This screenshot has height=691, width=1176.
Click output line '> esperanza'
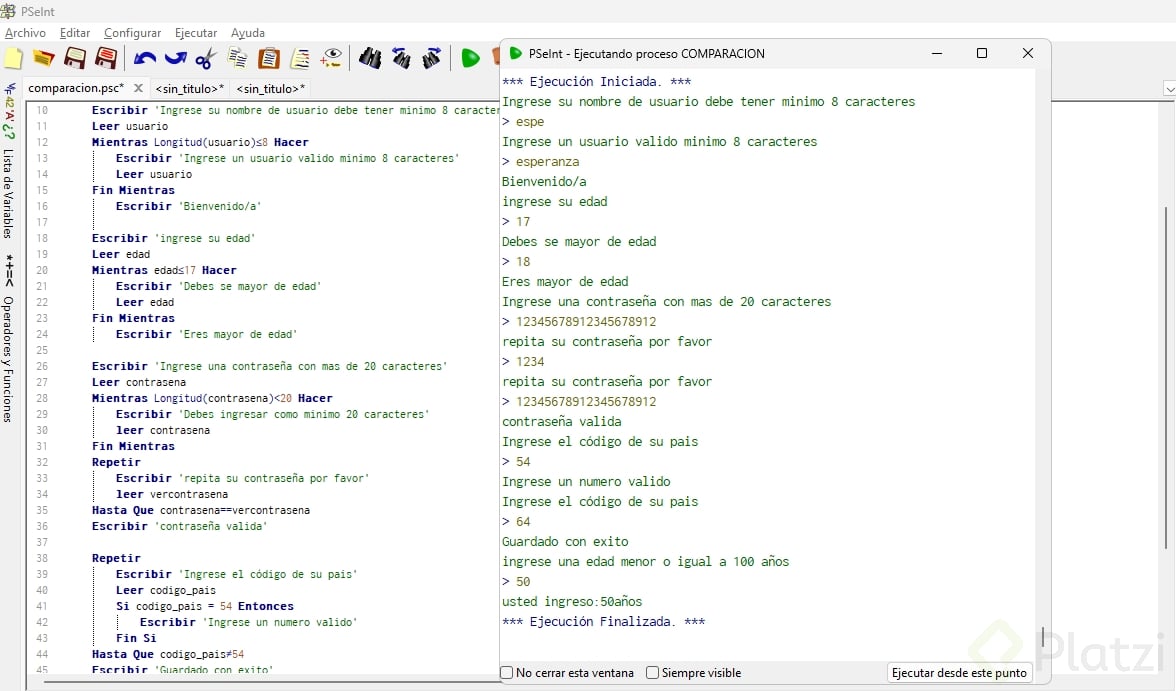tap(541, 161)
